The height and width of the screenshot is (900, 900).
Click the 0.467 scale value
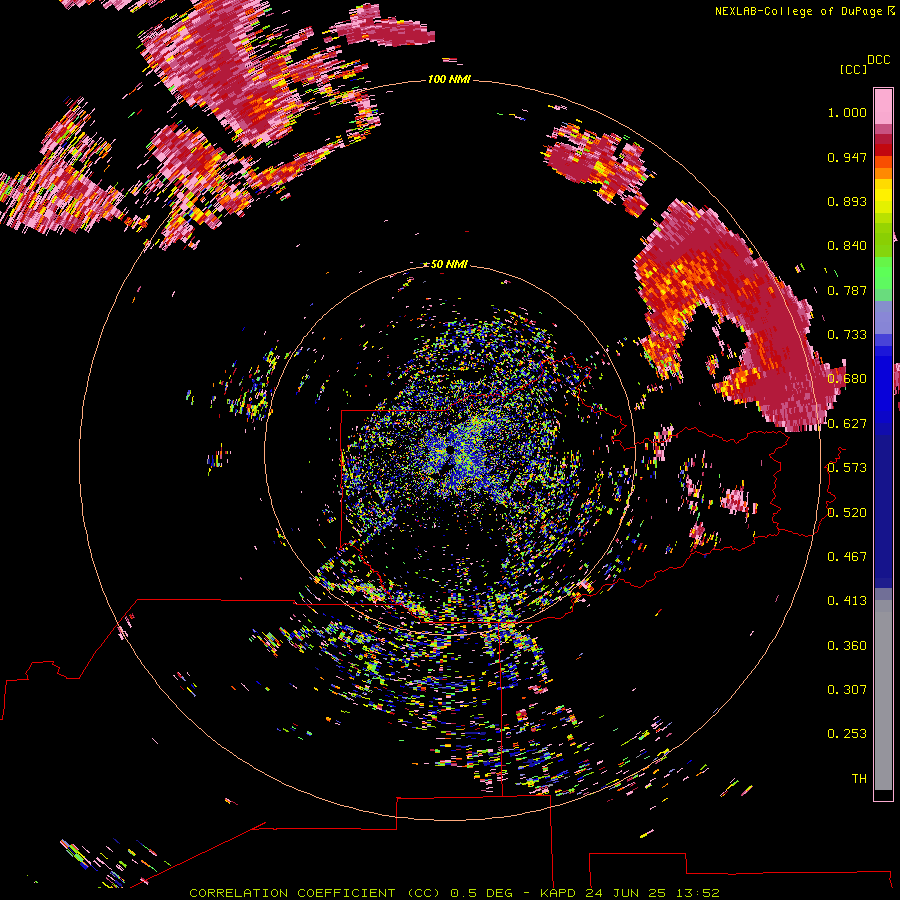click(847, 557)
